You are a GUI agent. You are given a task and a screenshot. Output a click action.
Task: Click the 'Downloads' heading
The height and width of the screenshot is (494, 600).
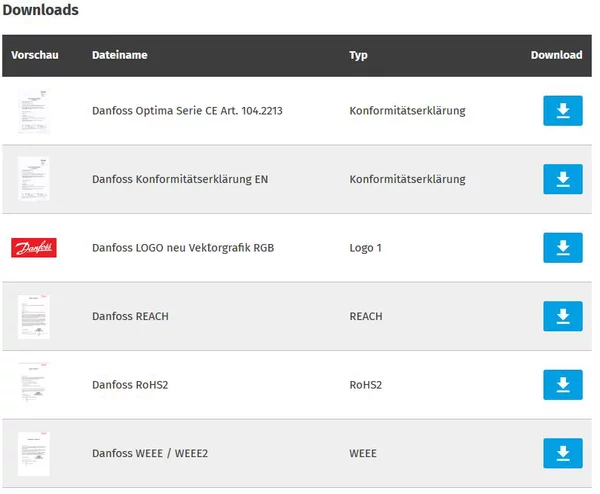coord(41,10)
